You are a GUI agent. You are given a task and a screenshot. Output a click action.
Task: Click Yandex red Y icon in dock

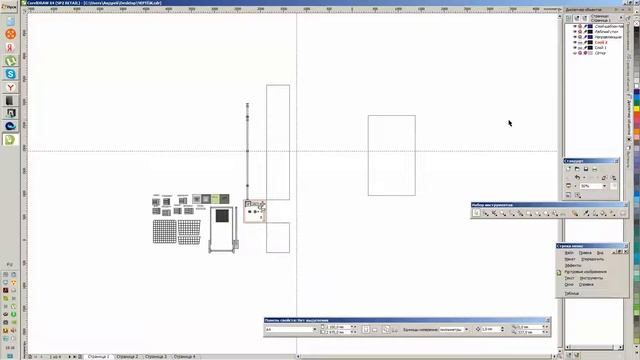pos(11,87)
